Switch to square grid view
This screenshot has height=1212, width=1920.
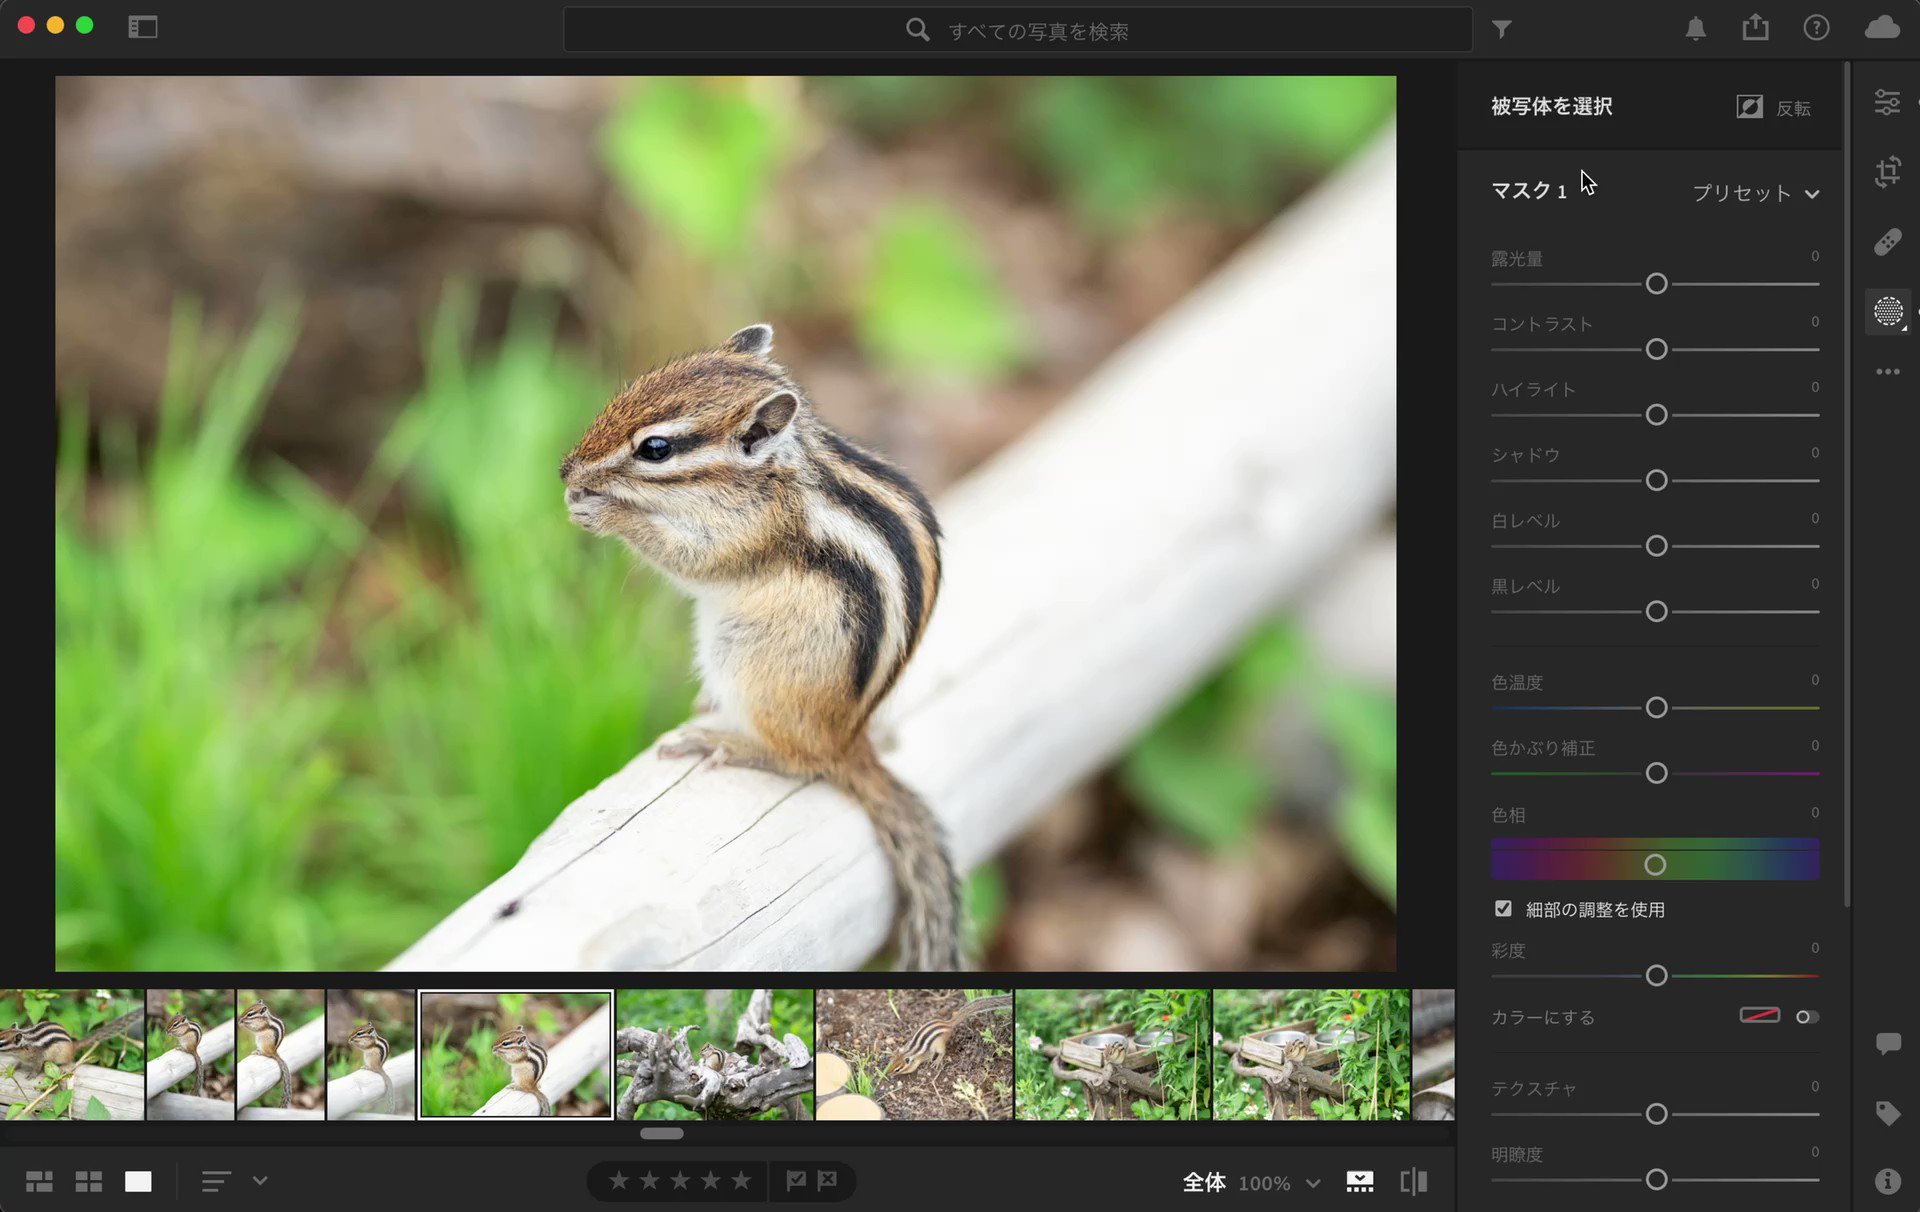point(89,1182)
